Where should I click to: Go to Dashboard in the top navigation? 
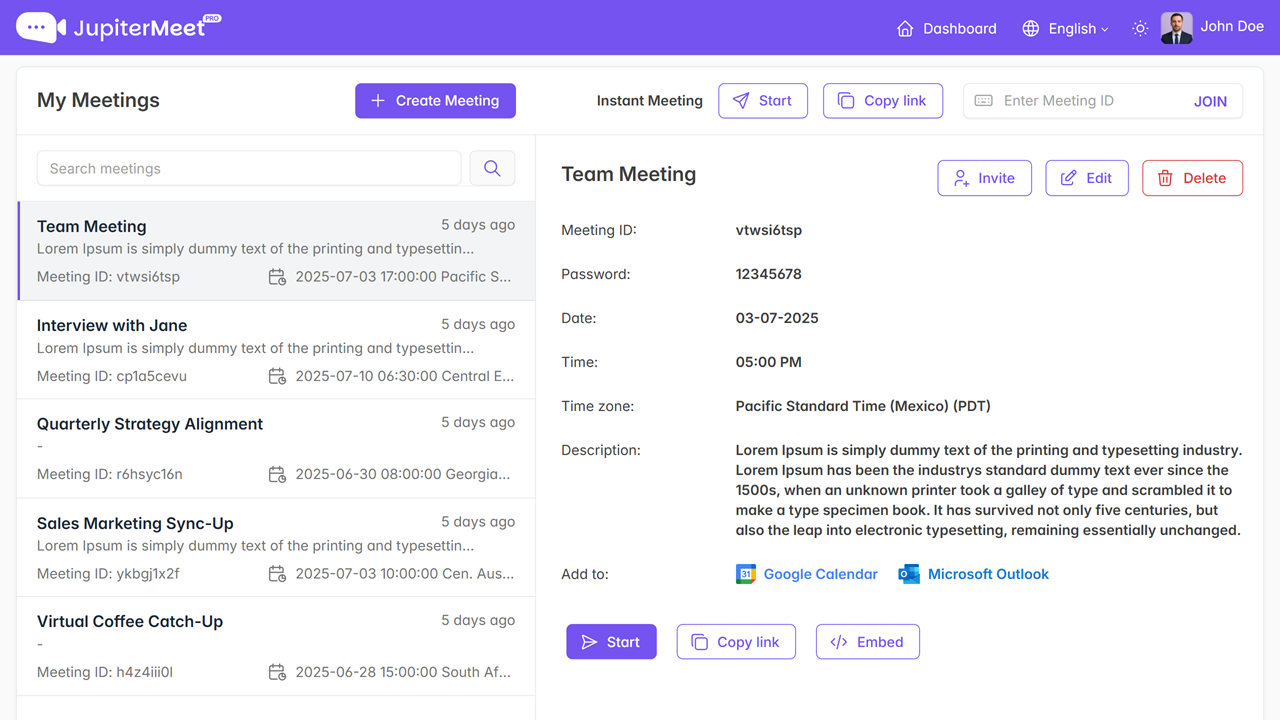[x=947, y=29]
